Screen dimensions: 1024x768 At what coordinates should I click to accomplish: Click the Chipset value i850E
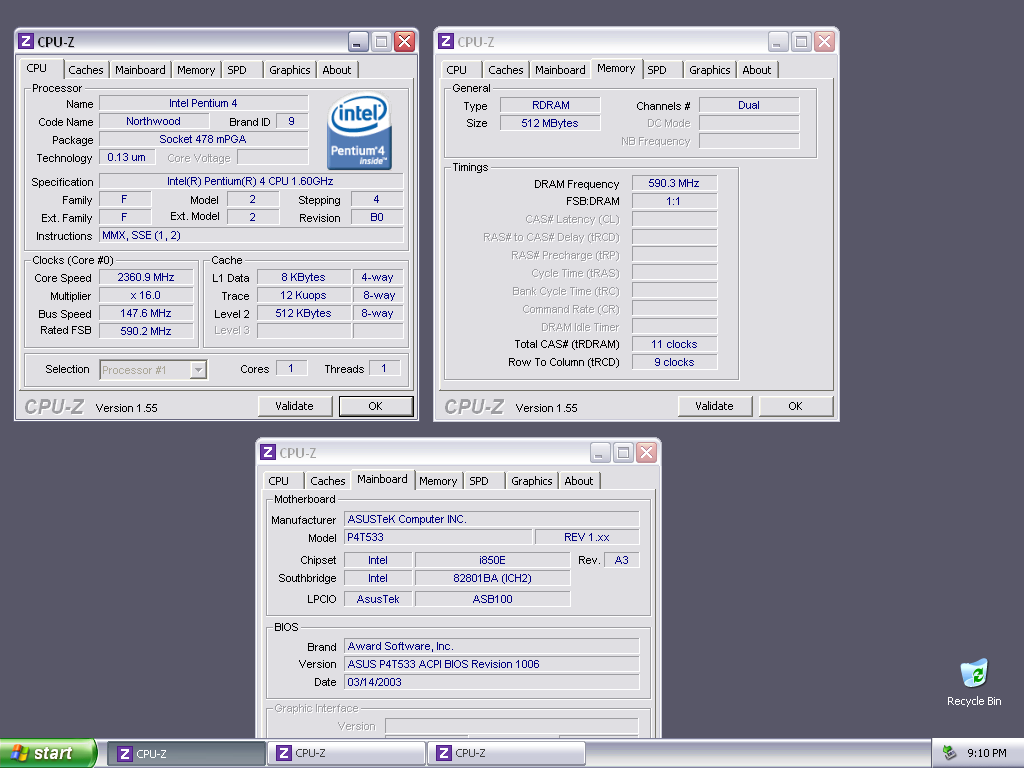pyautogui.click(x=492, y=560)
